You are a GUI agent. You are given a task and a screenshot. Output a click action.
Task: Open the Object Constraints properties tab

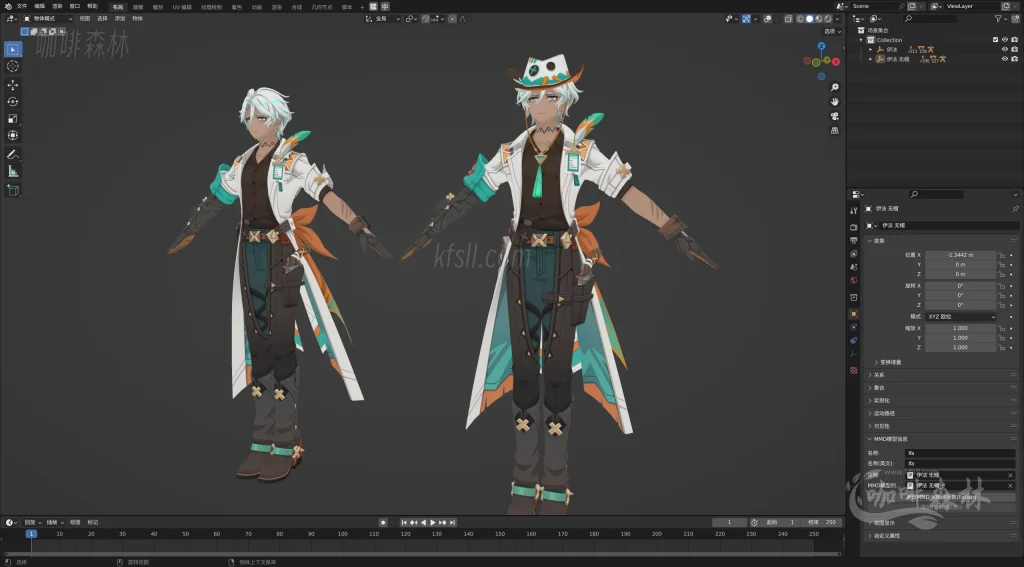tap(854, 340)
